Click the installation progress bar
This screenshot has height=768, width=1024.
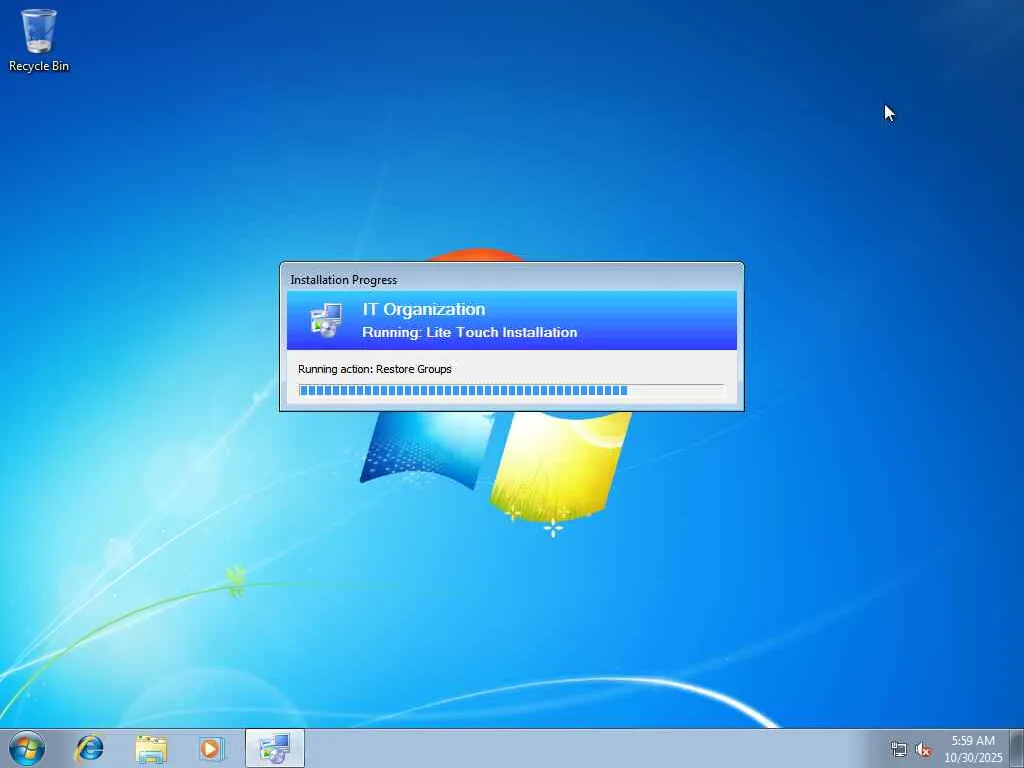click(x=511, y=391)
